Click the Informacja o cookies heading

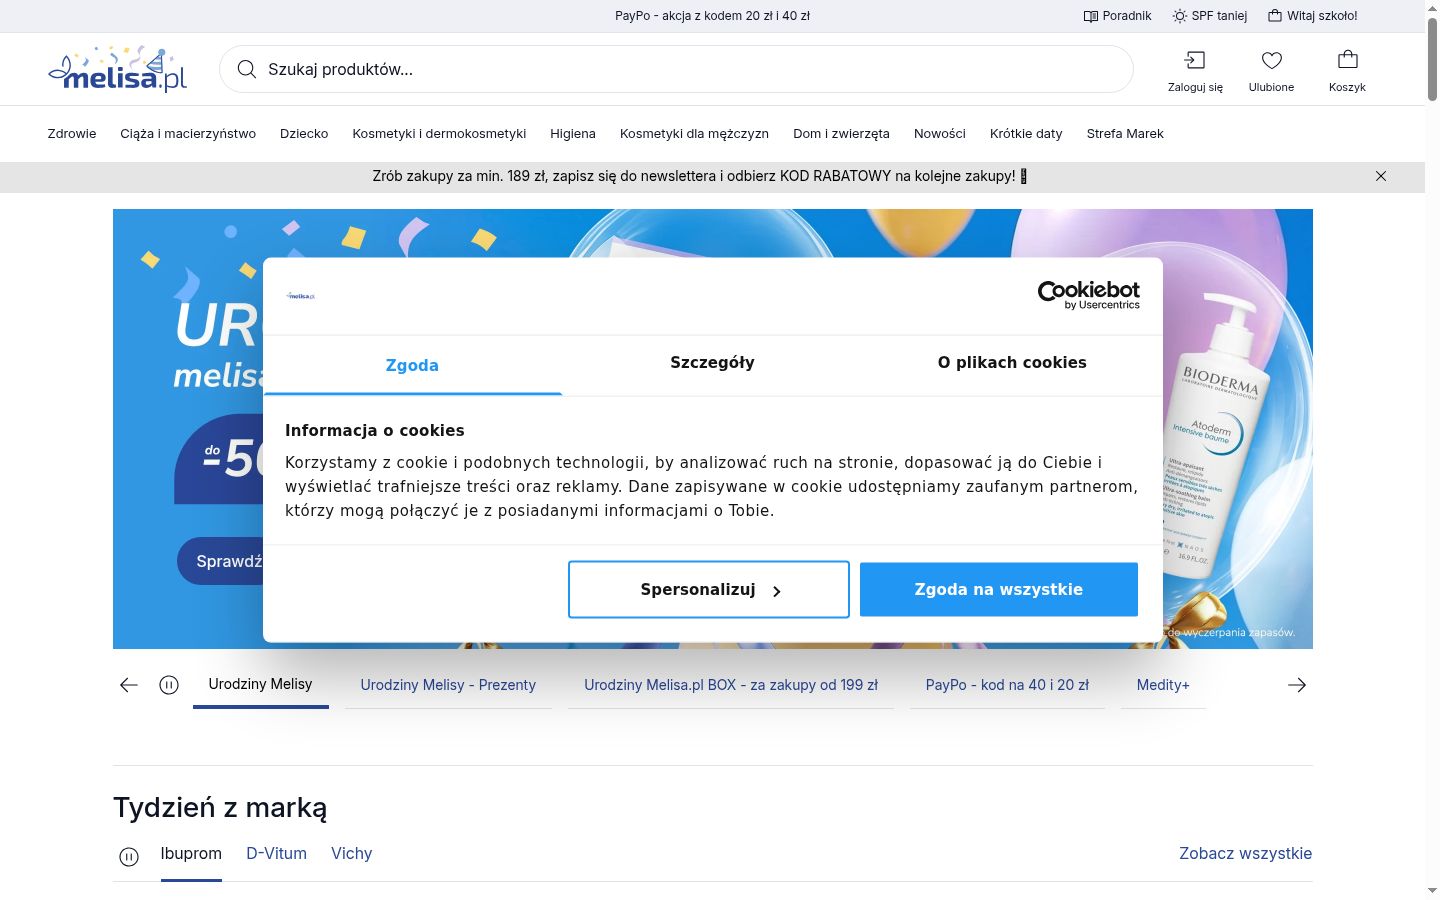pos(375,431)
